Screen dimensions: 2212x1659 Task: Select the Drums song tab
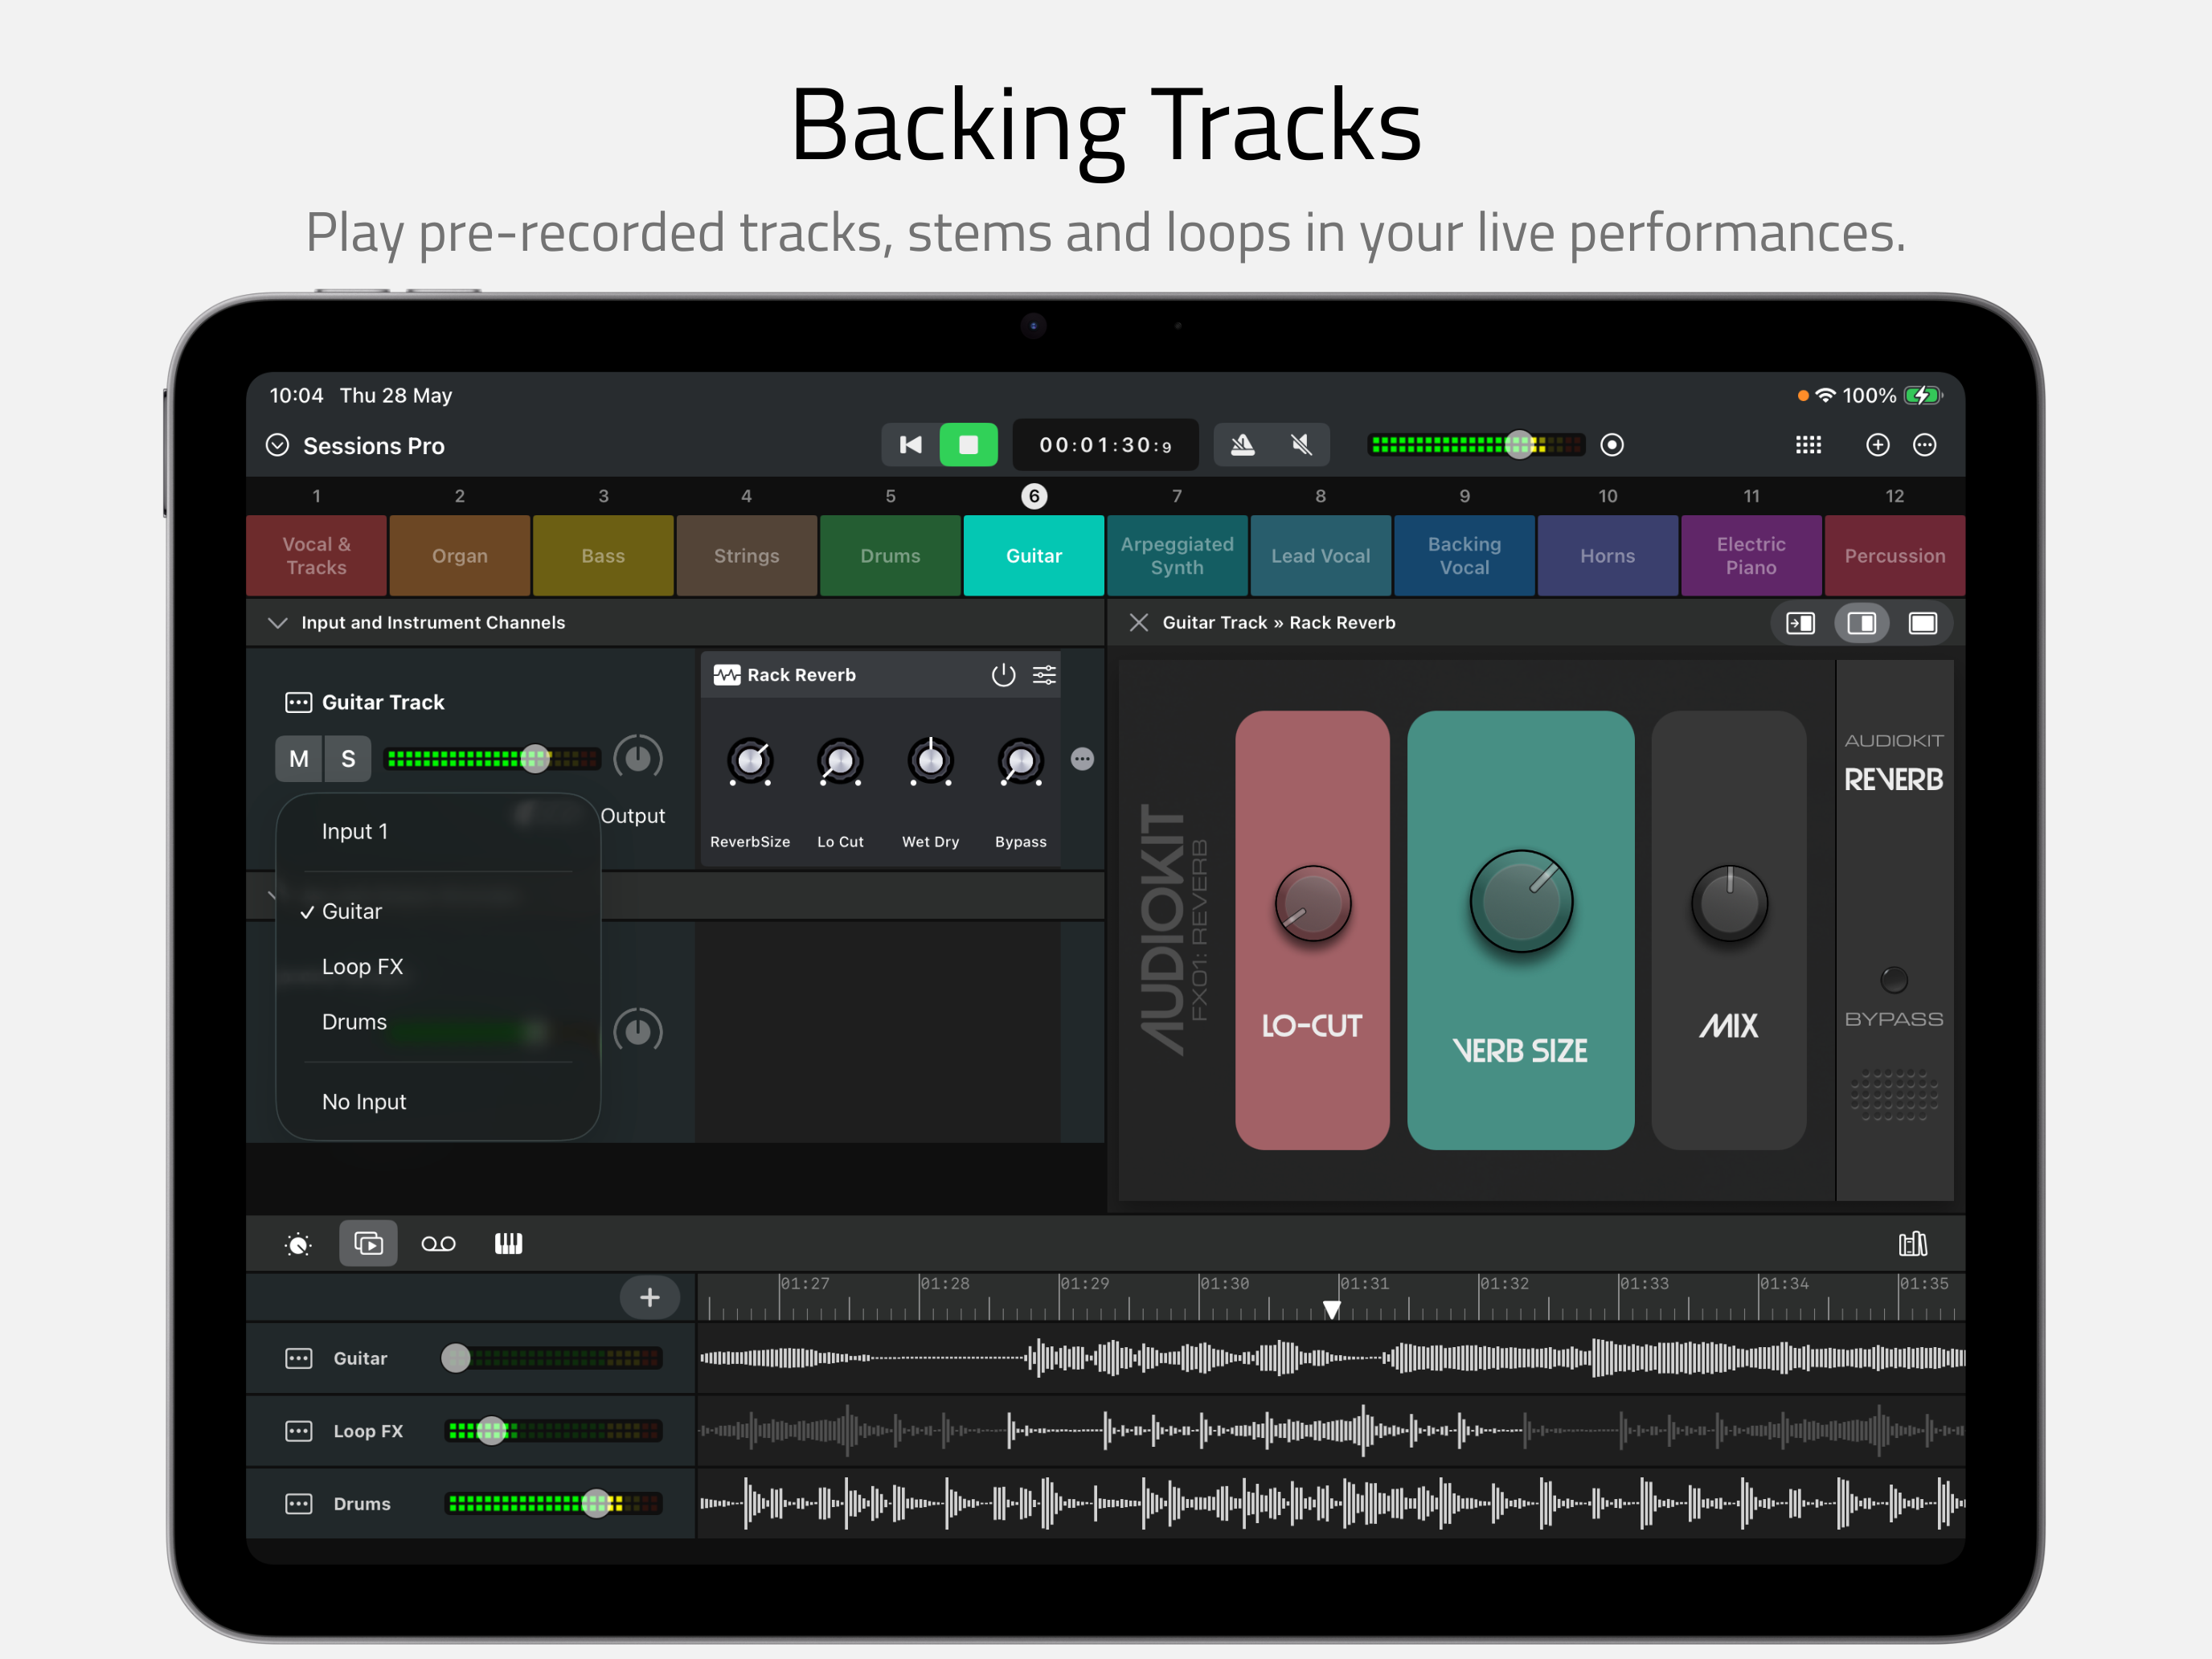(x=890, y=556)
